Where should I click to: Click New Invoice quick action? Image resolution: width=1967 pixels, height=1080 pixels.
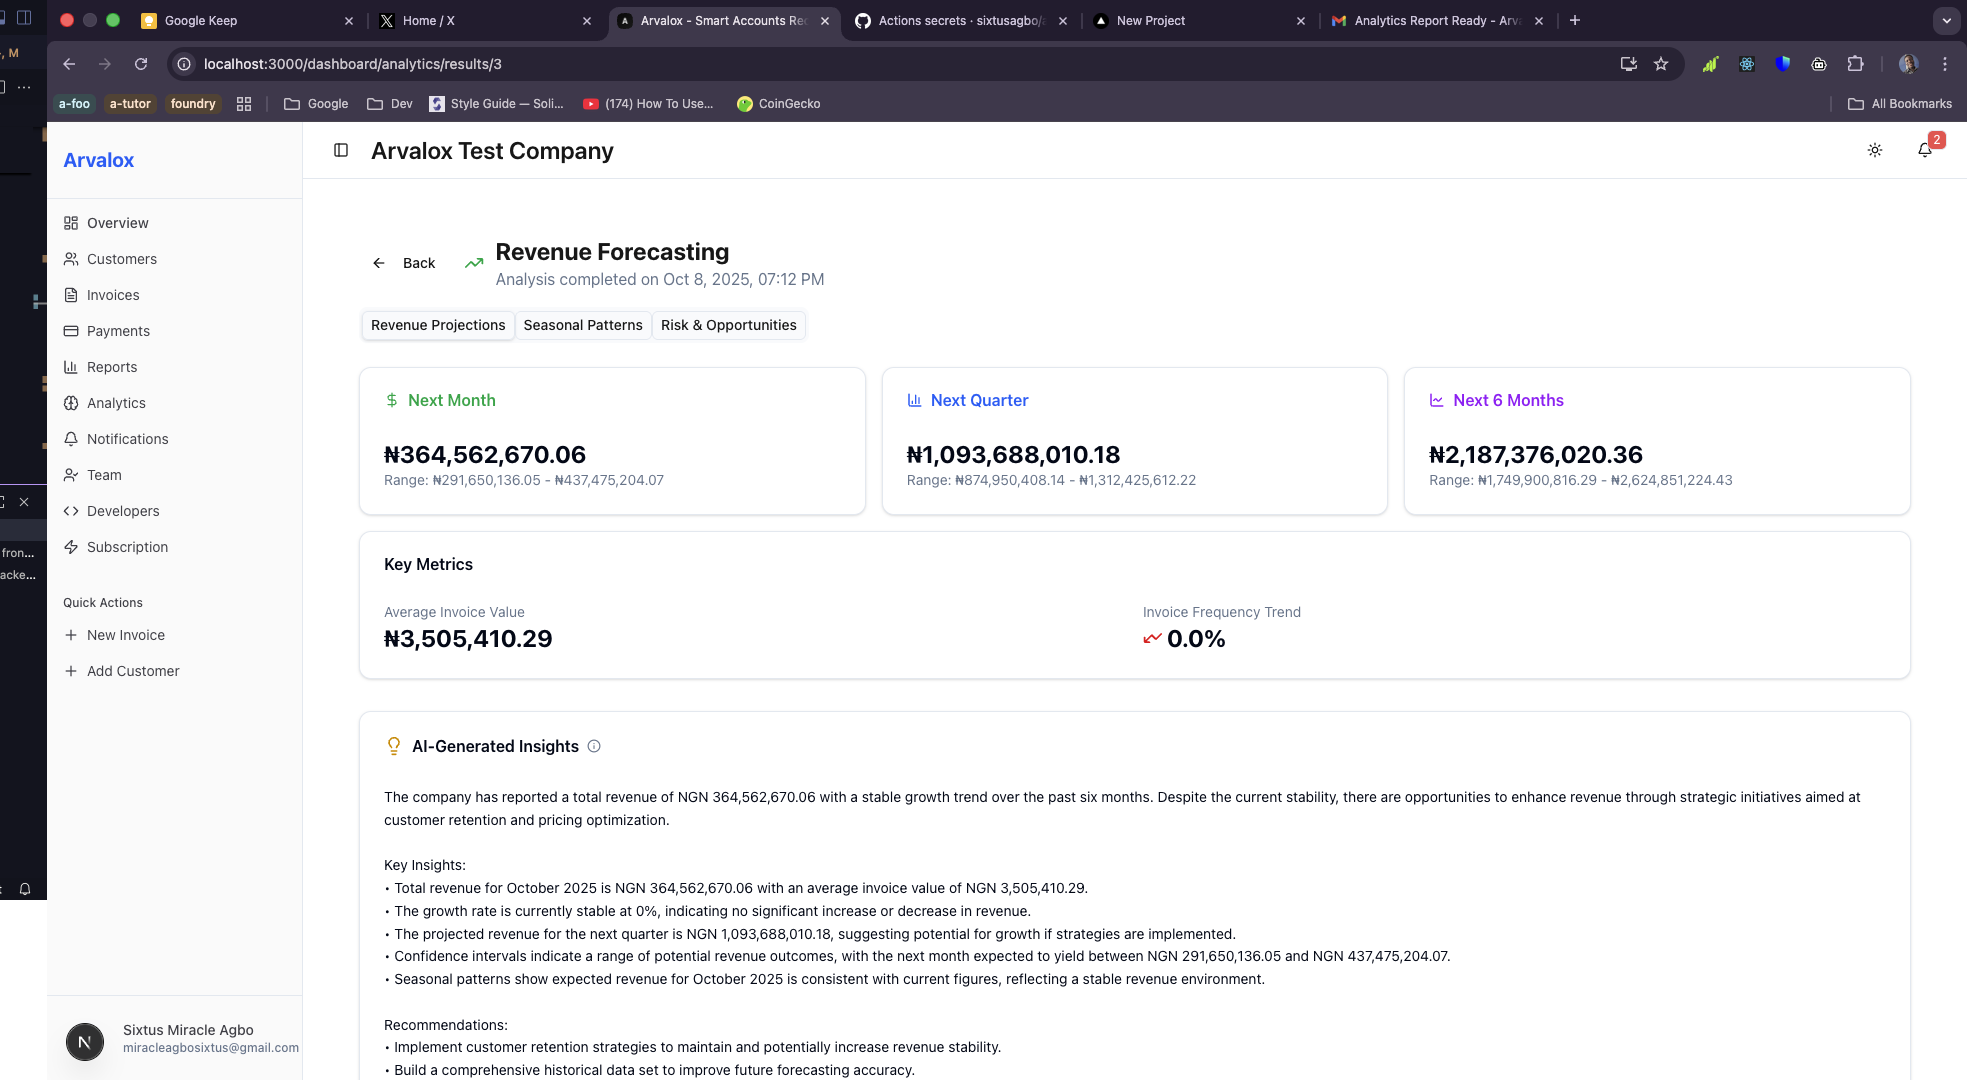click(x=125, y=635)
